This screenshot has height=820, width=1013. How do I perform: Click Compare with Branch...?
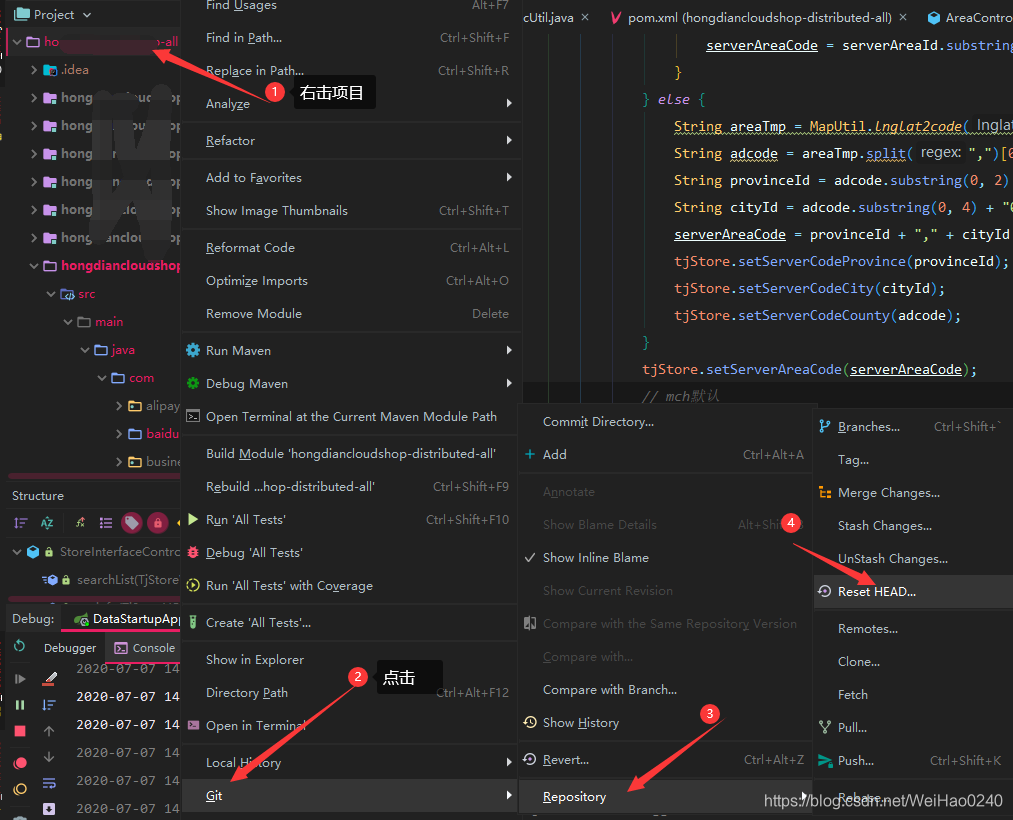coord(665,689)
